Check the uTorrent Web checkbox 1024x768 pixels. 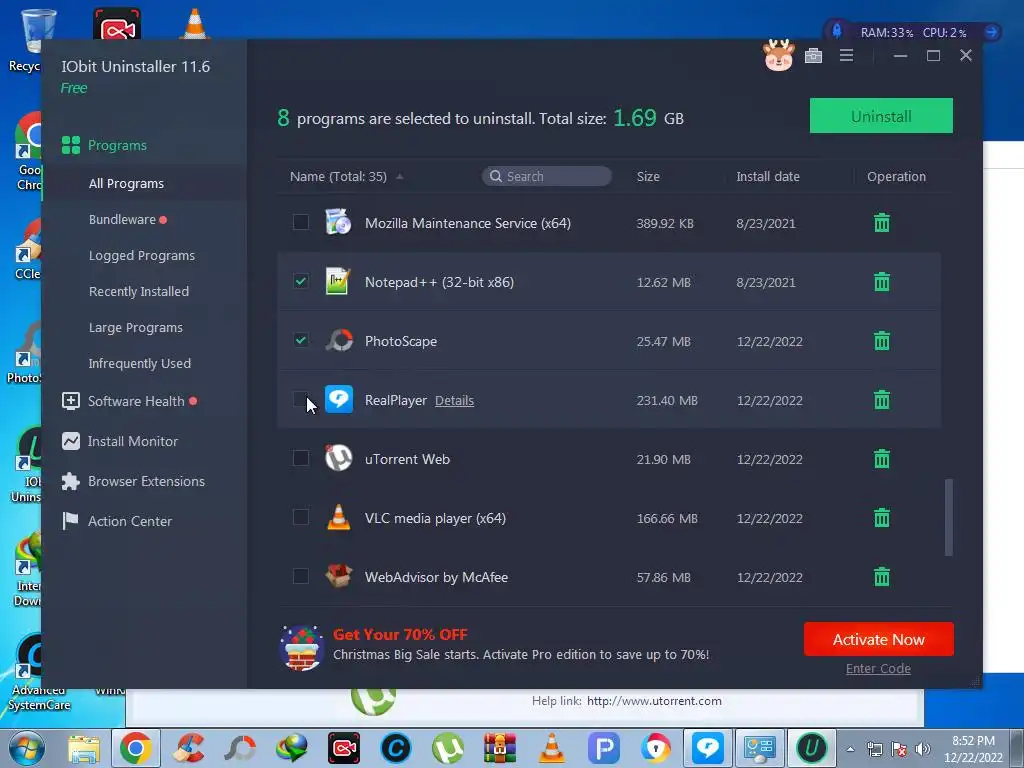click(x=300, y=458)
